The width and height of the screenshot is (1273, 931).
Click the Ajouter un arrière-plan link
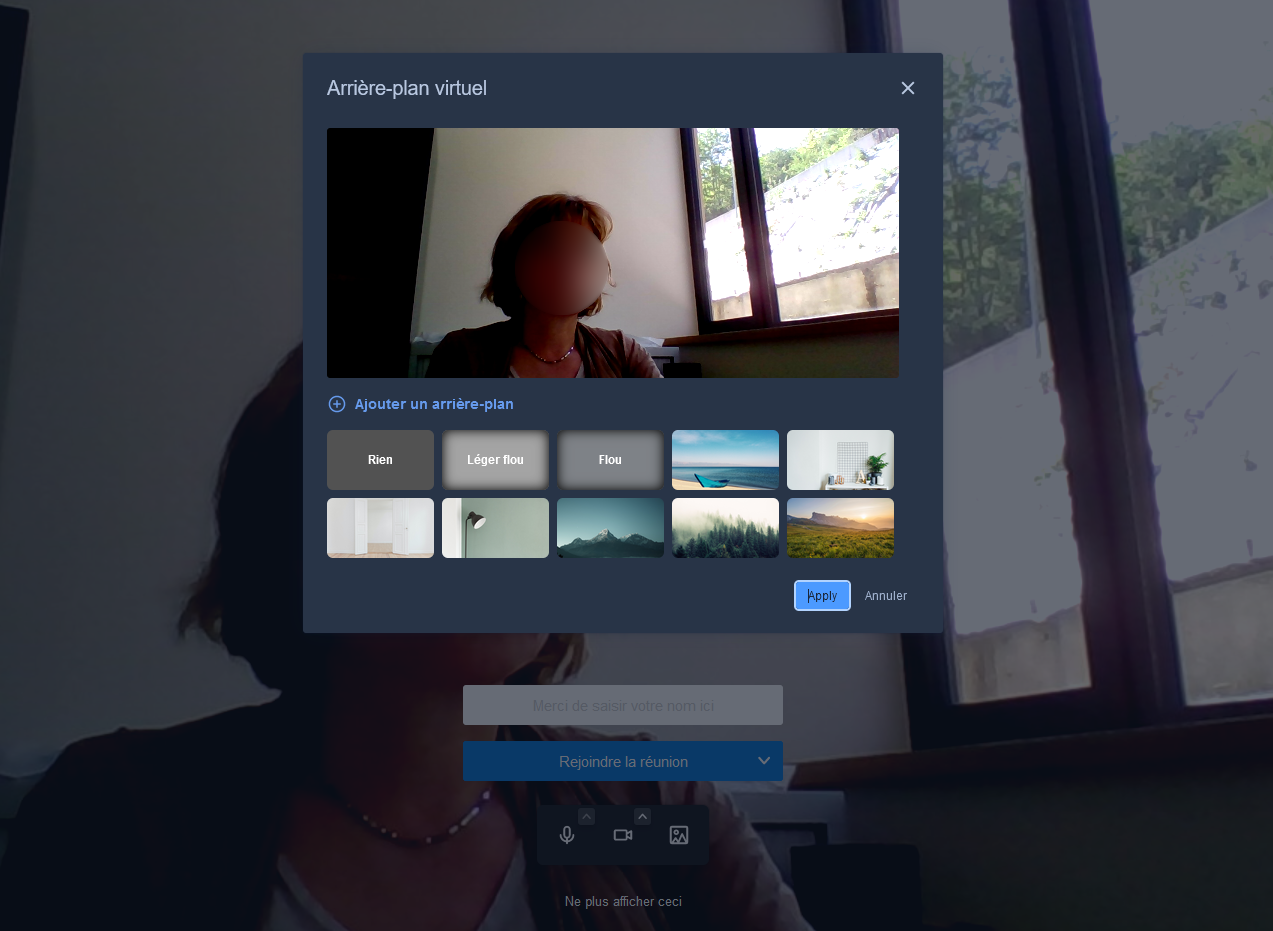[x=434, y=404]
